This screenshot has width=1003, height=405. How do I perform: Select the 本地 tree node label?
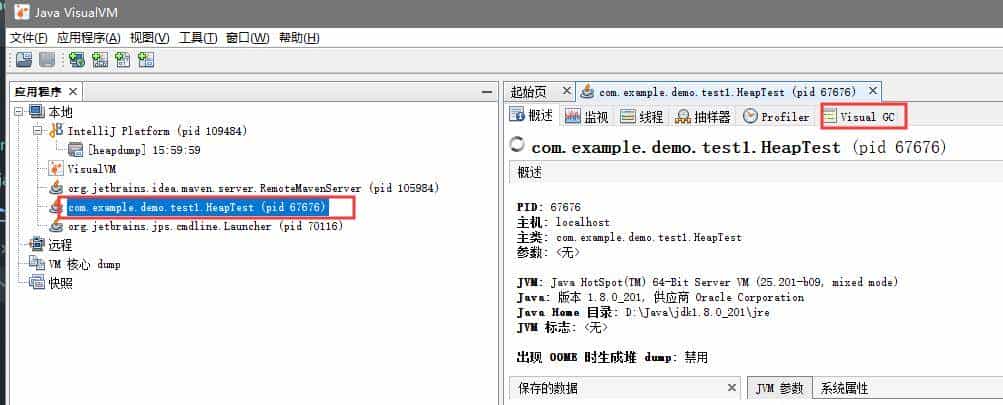tap(60, 112)
